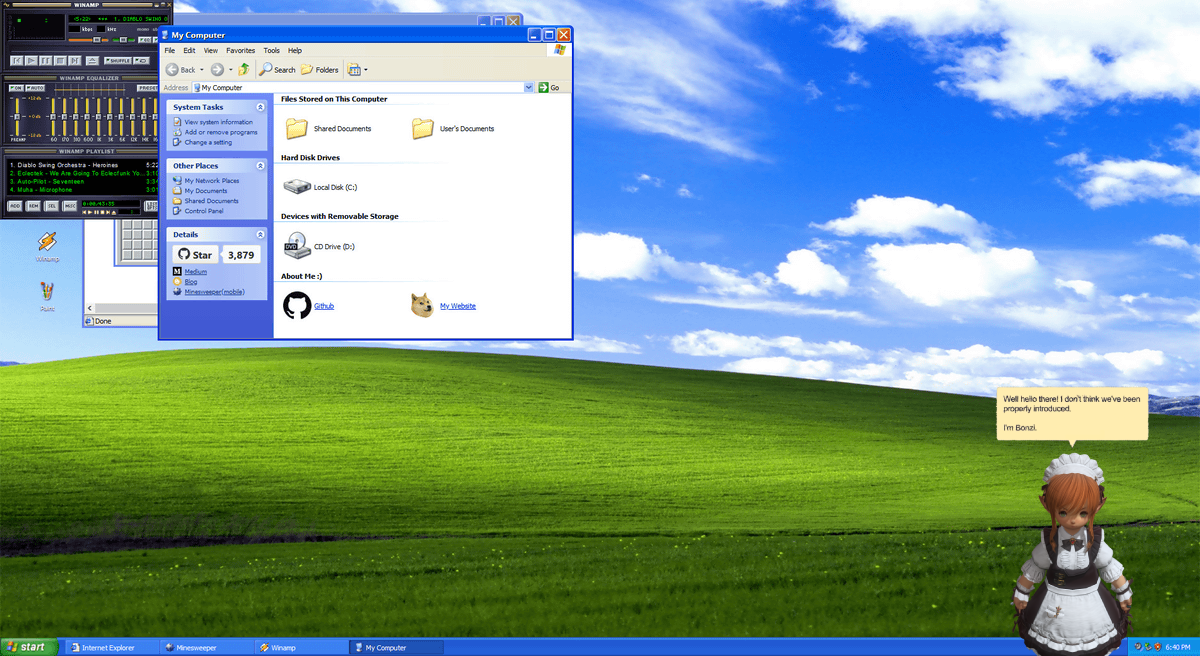Toggle Winamp repeat mode

coord(142,61)
